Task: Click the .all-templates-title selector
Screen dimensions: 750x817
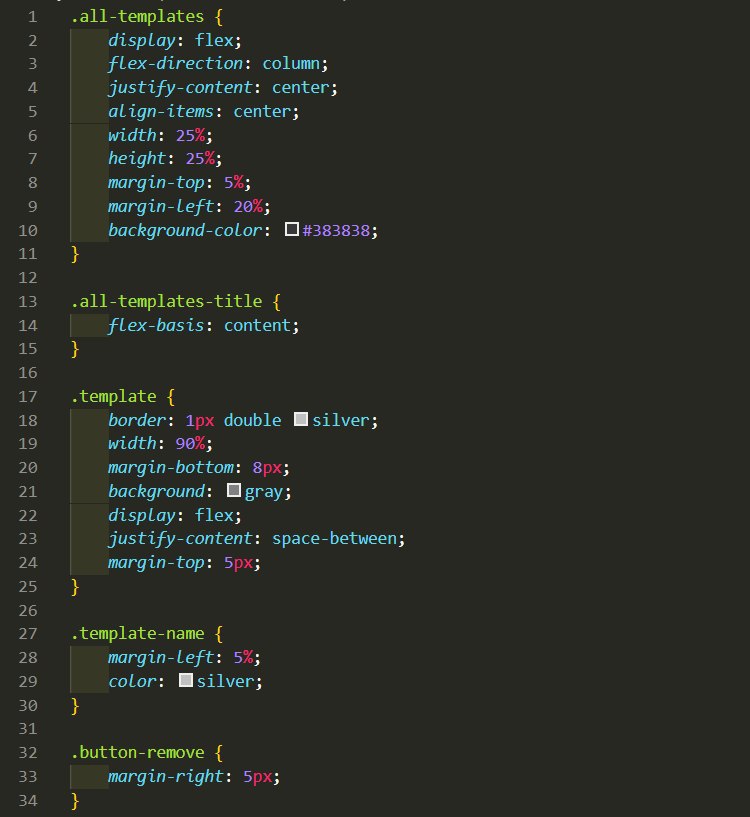Action: point(167,301)
